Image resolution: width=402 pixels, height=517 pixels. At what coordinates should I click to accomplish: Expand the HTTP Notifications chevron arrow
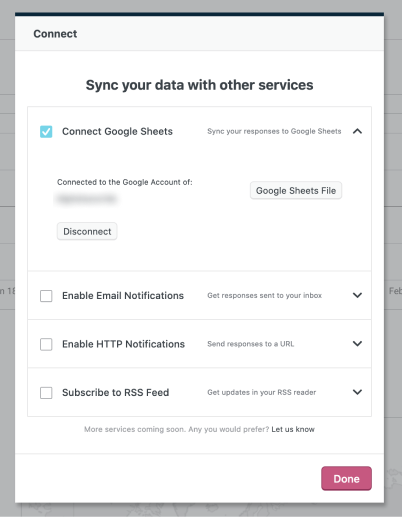(357, 344)
